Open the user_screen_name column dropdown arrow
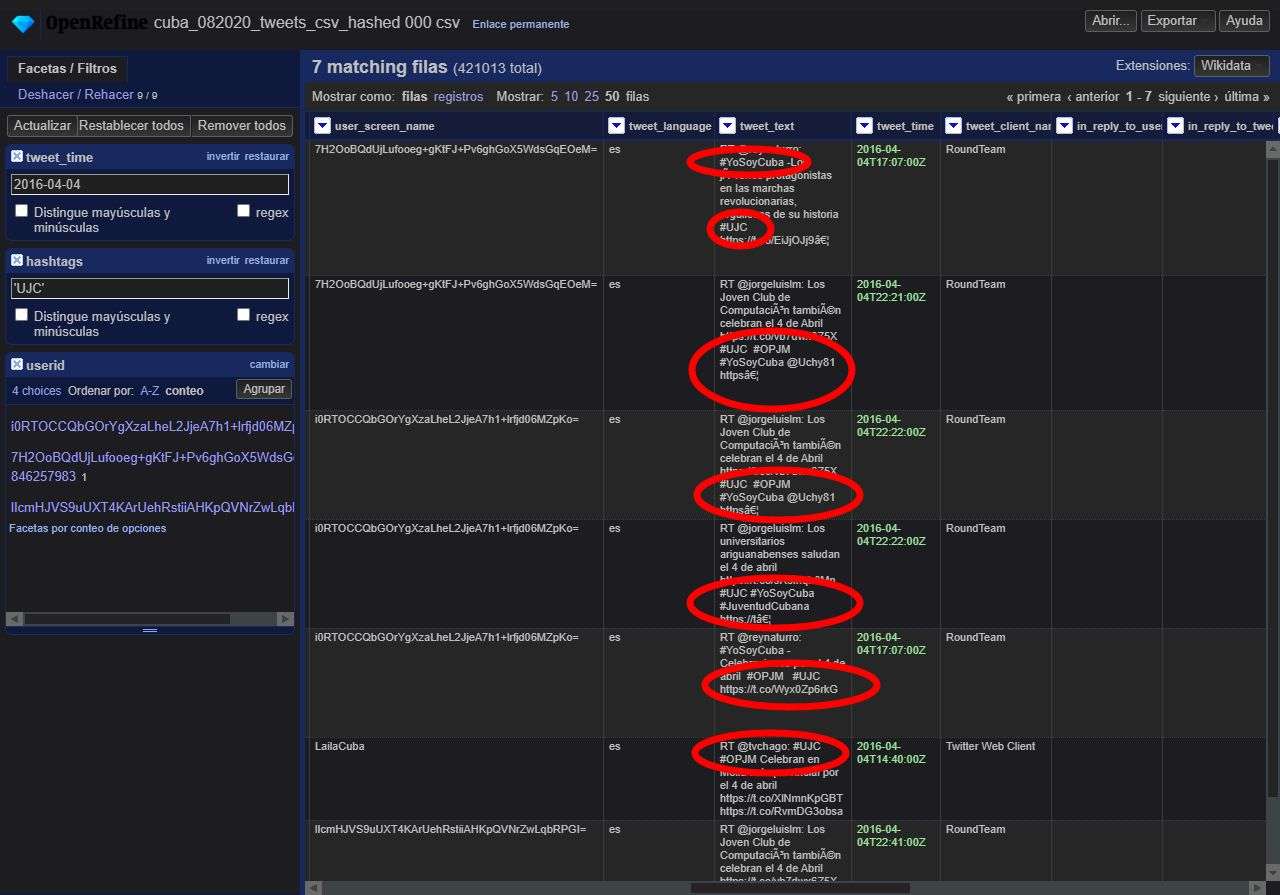Screen dimensions: 1280x895 click(x=322, y=126)
